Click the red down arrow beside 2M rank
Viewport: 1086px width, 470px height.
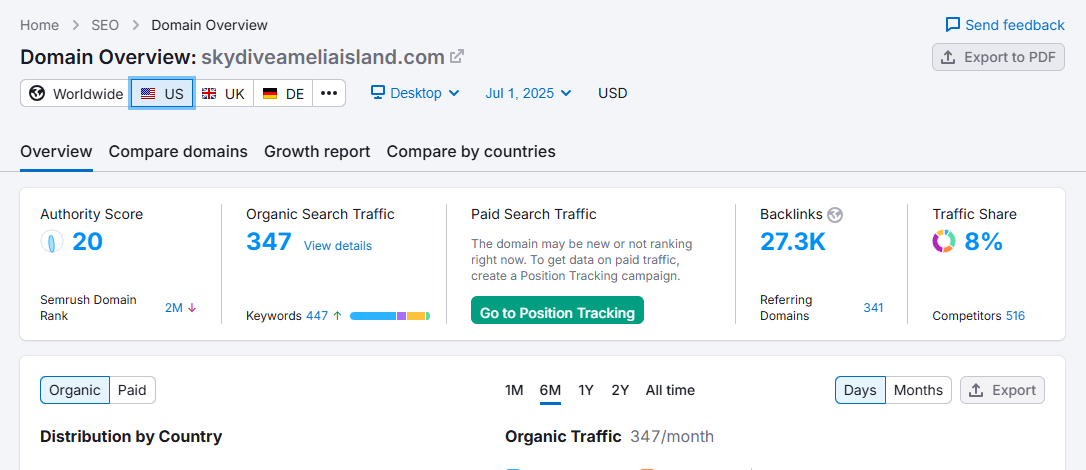[x=192, y=308]
